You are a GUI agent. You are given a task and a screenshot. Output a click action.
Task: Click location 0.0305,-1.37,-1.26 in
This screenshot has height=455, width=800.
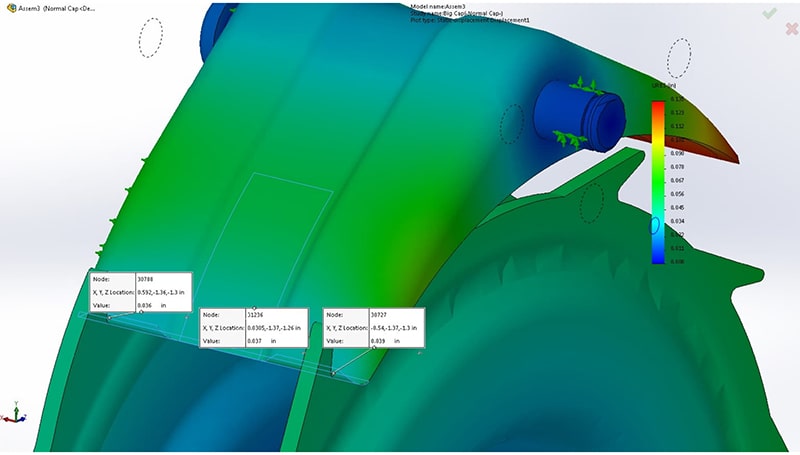click(274, 327)
